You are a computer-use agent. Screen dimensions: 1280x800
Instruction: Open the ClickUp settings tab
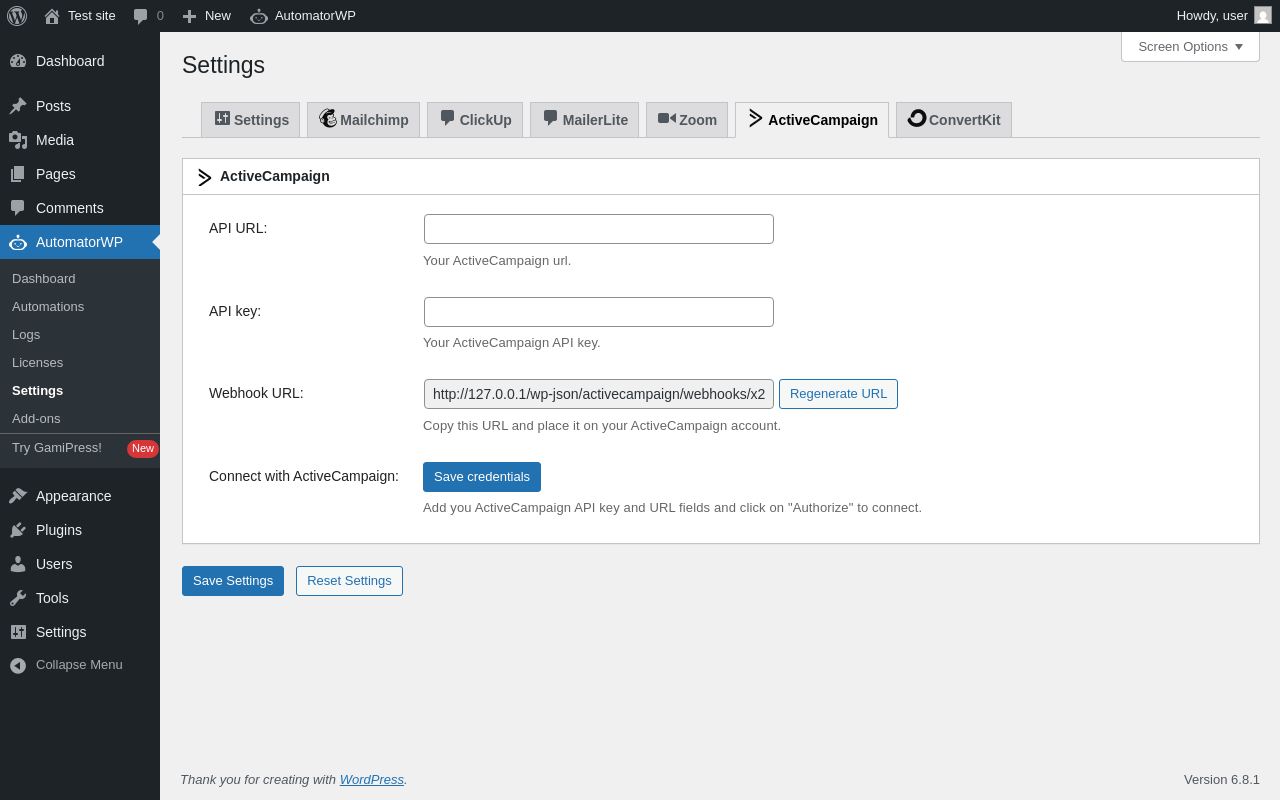pos(475,120)
